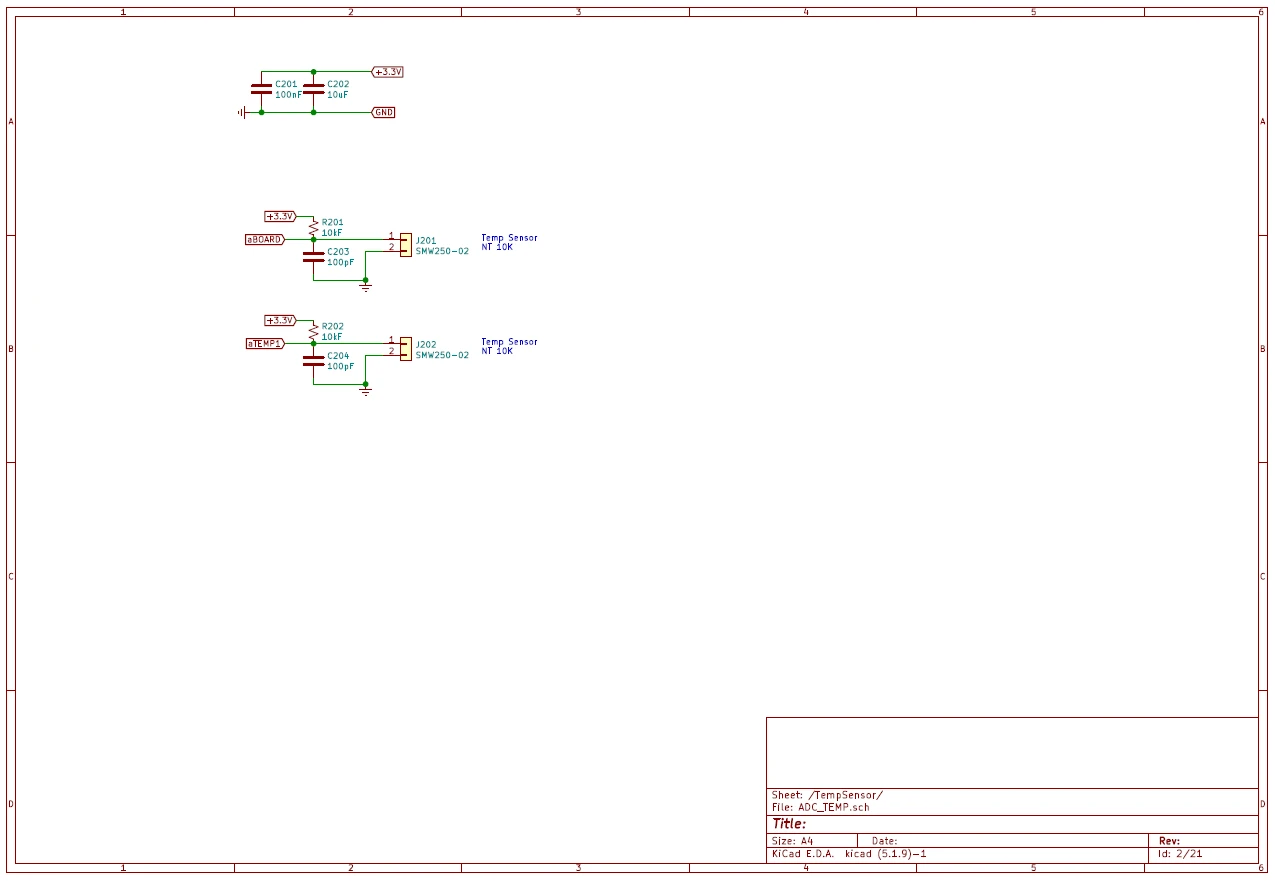The width and height of the screenshot is (1275, 882).
Task: Click the J201 reference text
Action: tap(426, 241)
